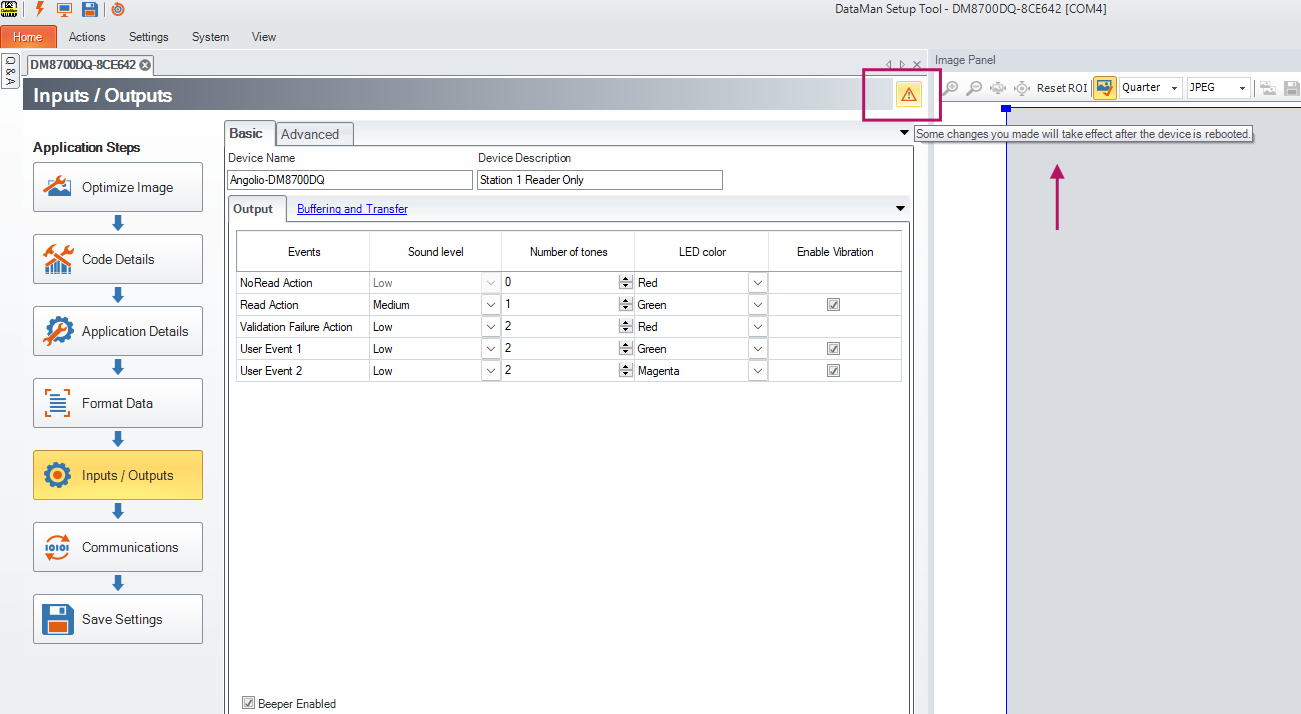Switch to the Advanced tab
Image resolution: width=1301 pixels, height=714 pixels.
[313, 133]
